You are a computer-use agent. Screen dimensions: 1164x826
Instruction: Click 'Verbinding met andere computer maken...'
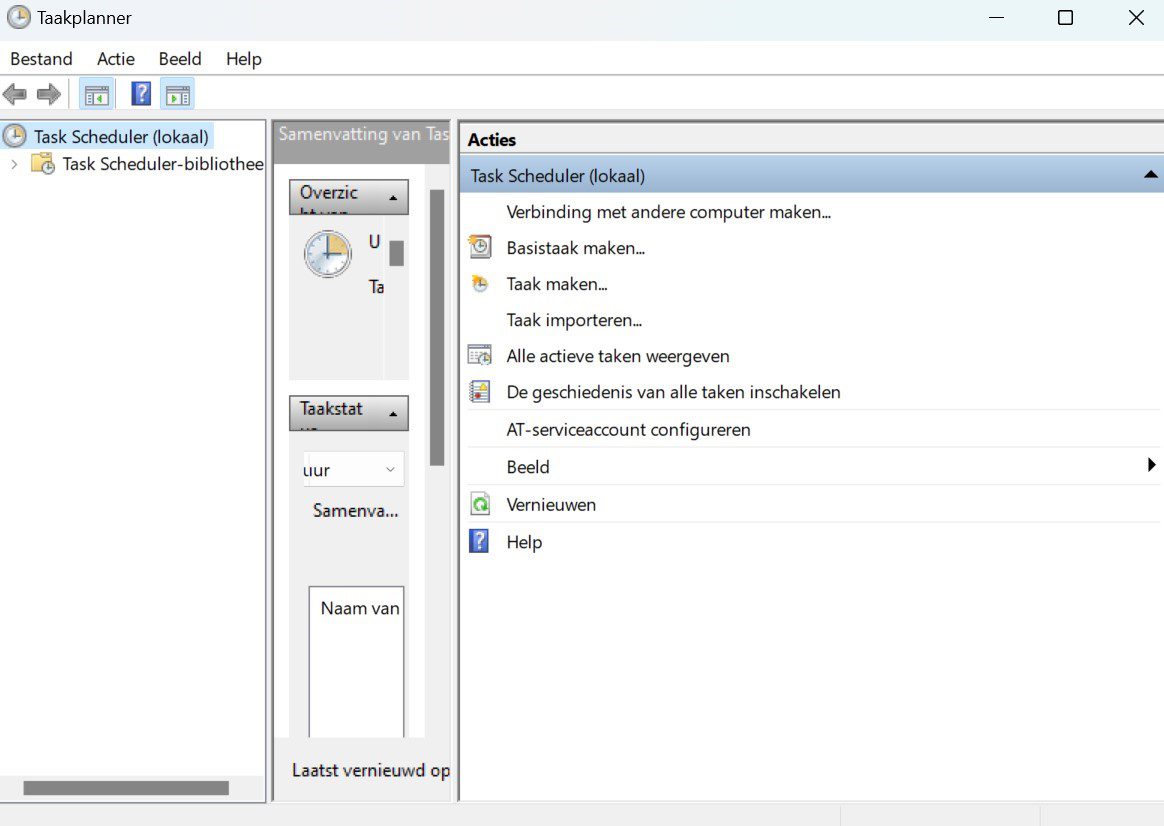coord(668,212)
